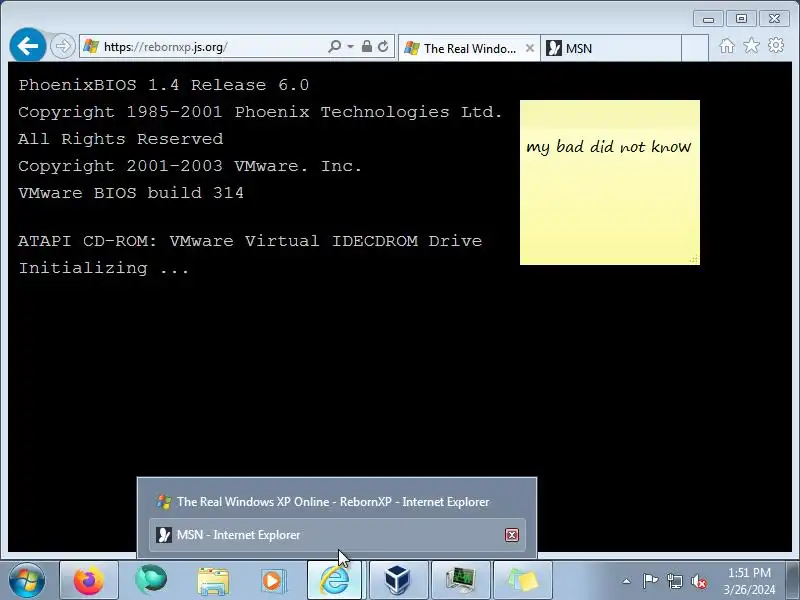800x600 pixels.
Task: Click the 'VMware BIOS build 314' line
Action: coord(131,193)
